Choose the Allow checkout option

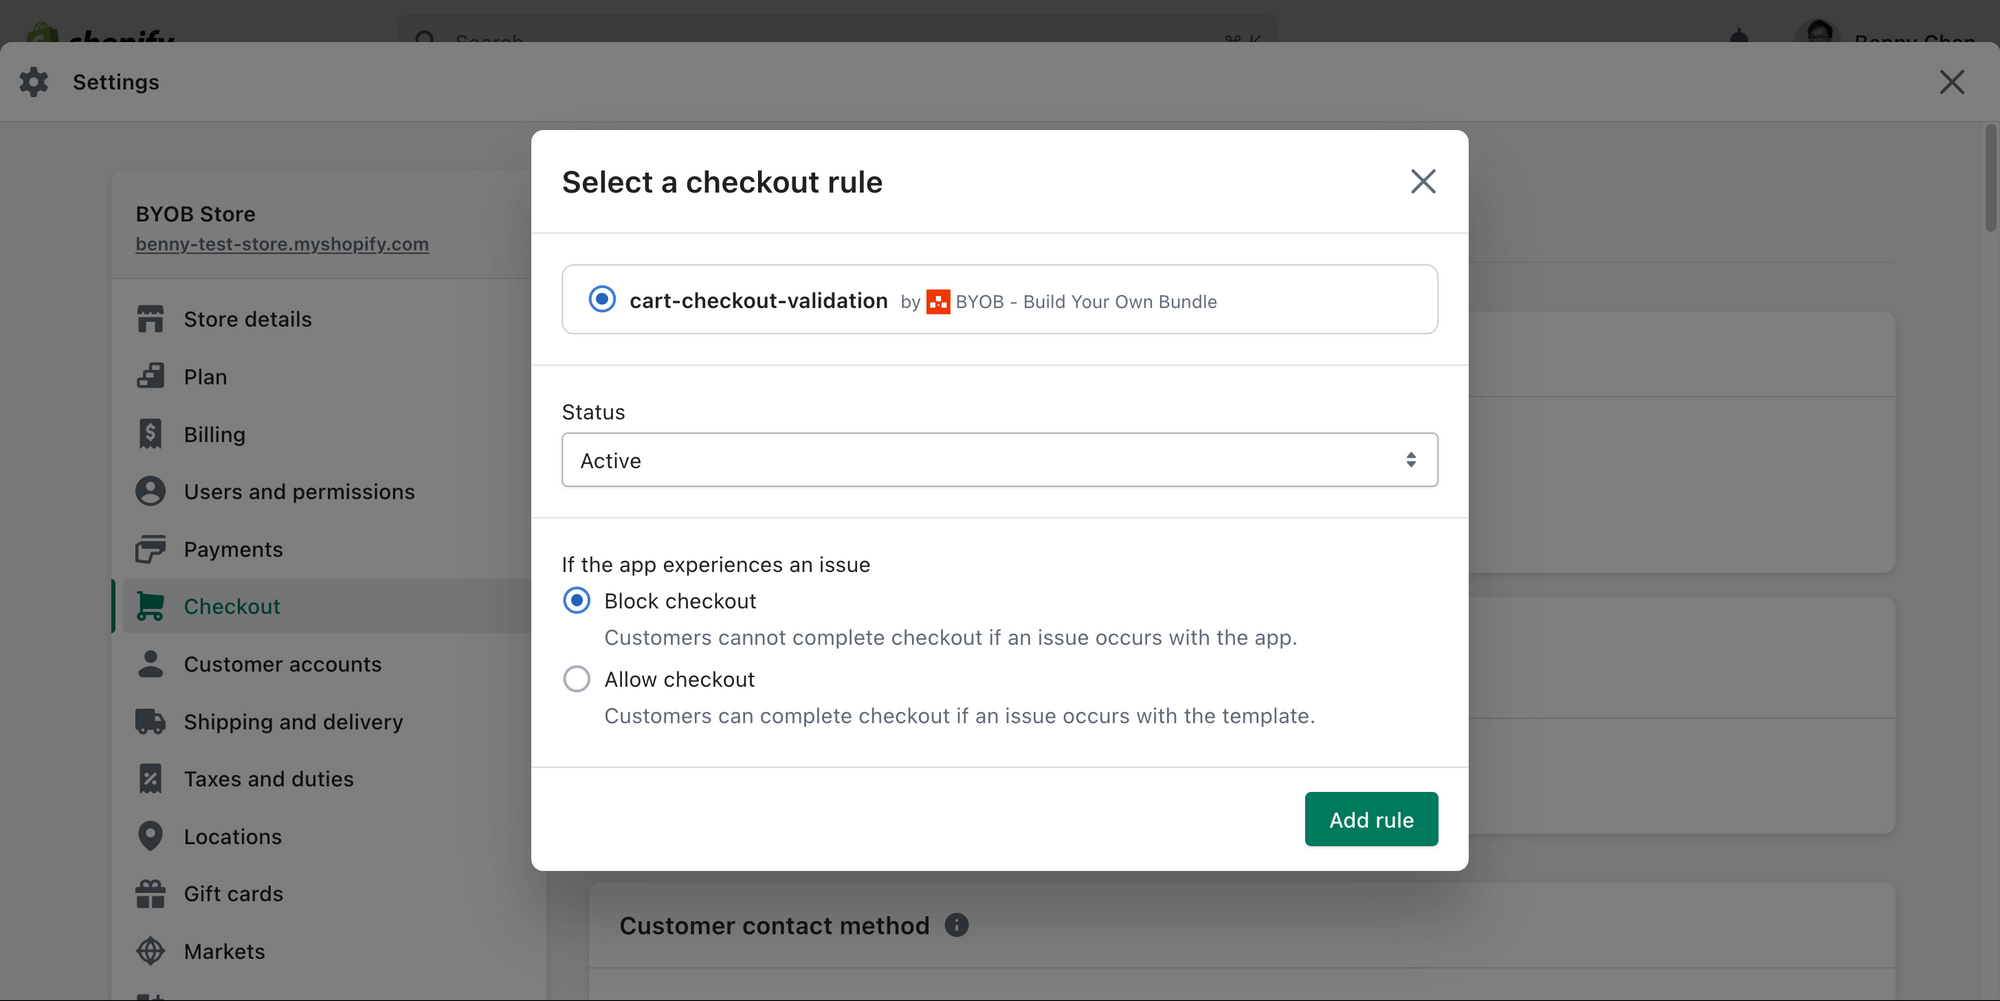click(x=577, y=679)
